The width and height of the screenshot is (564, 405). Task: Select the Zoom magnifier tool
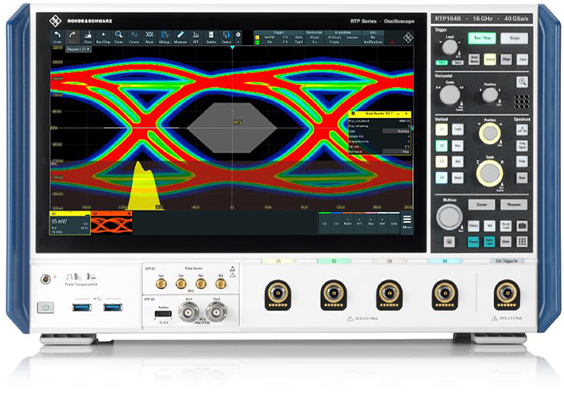(x=118, y=37)
